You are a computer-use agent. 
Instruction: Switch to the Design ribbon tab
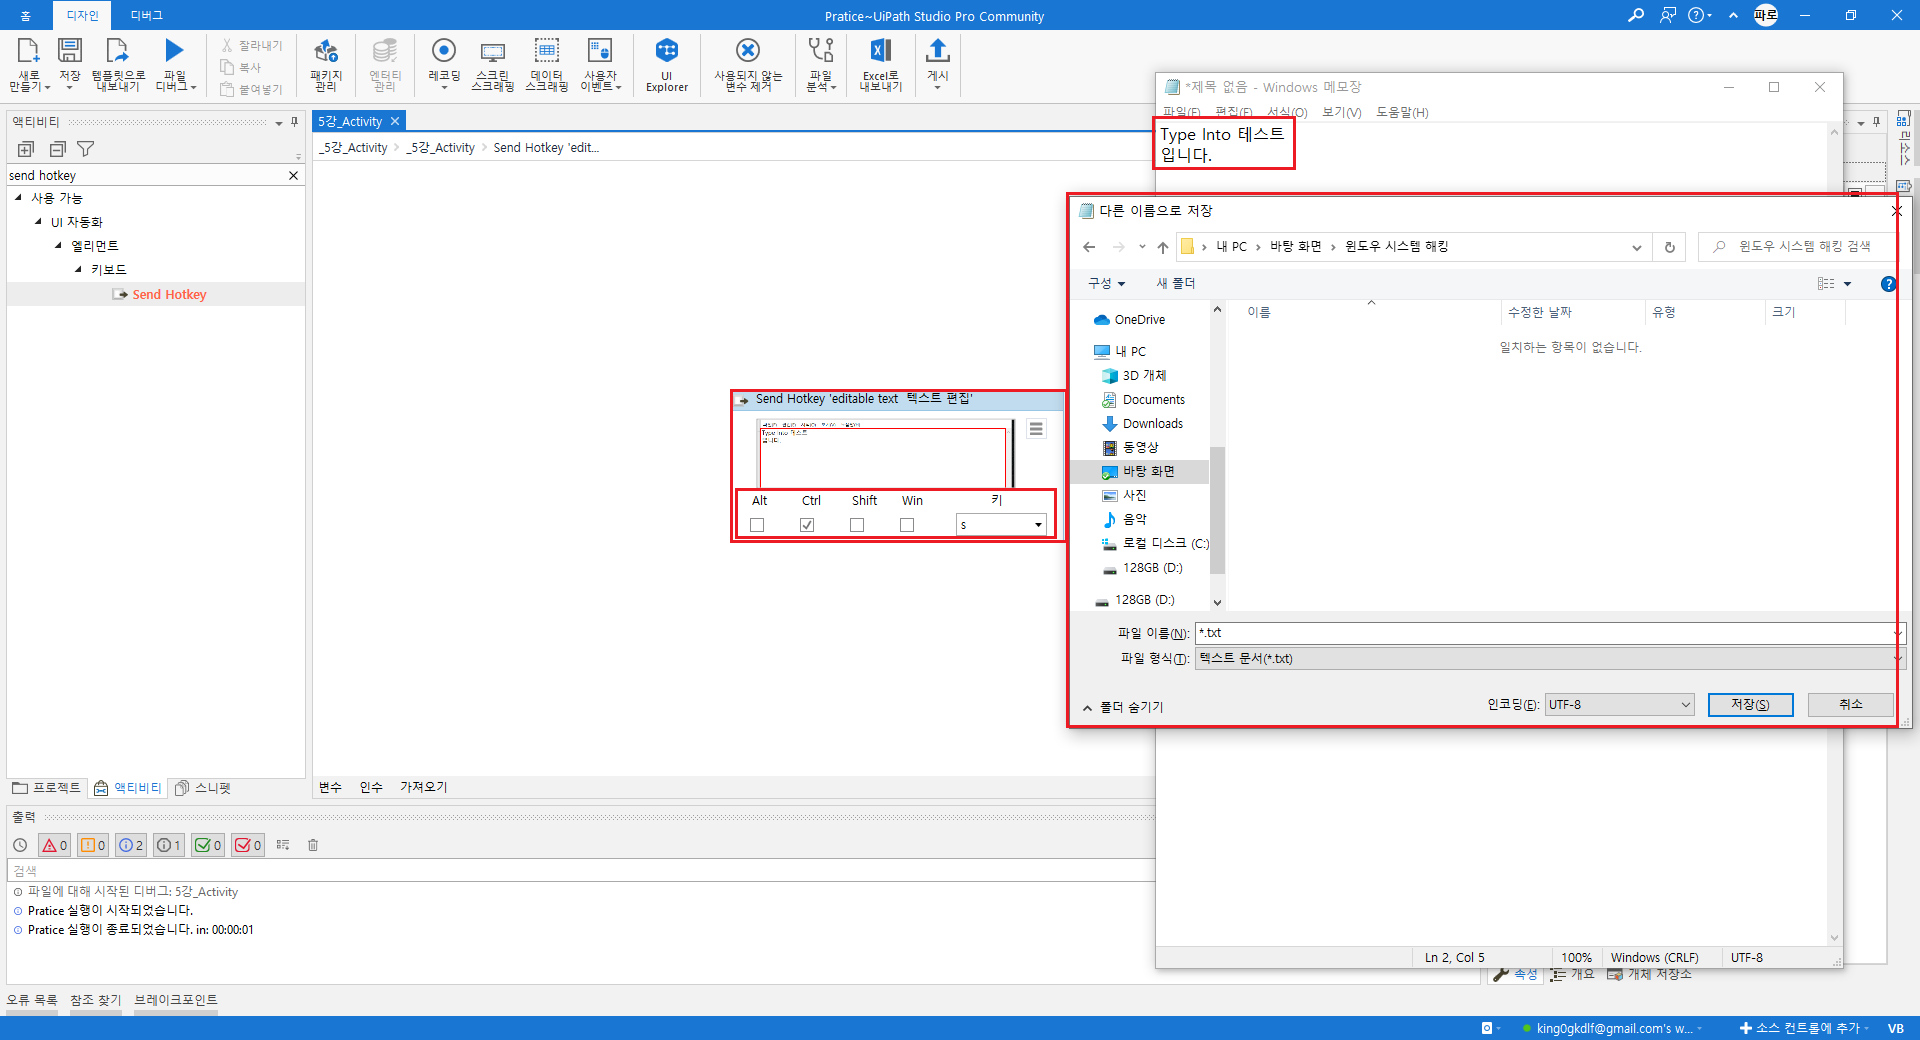pos(82,15)
